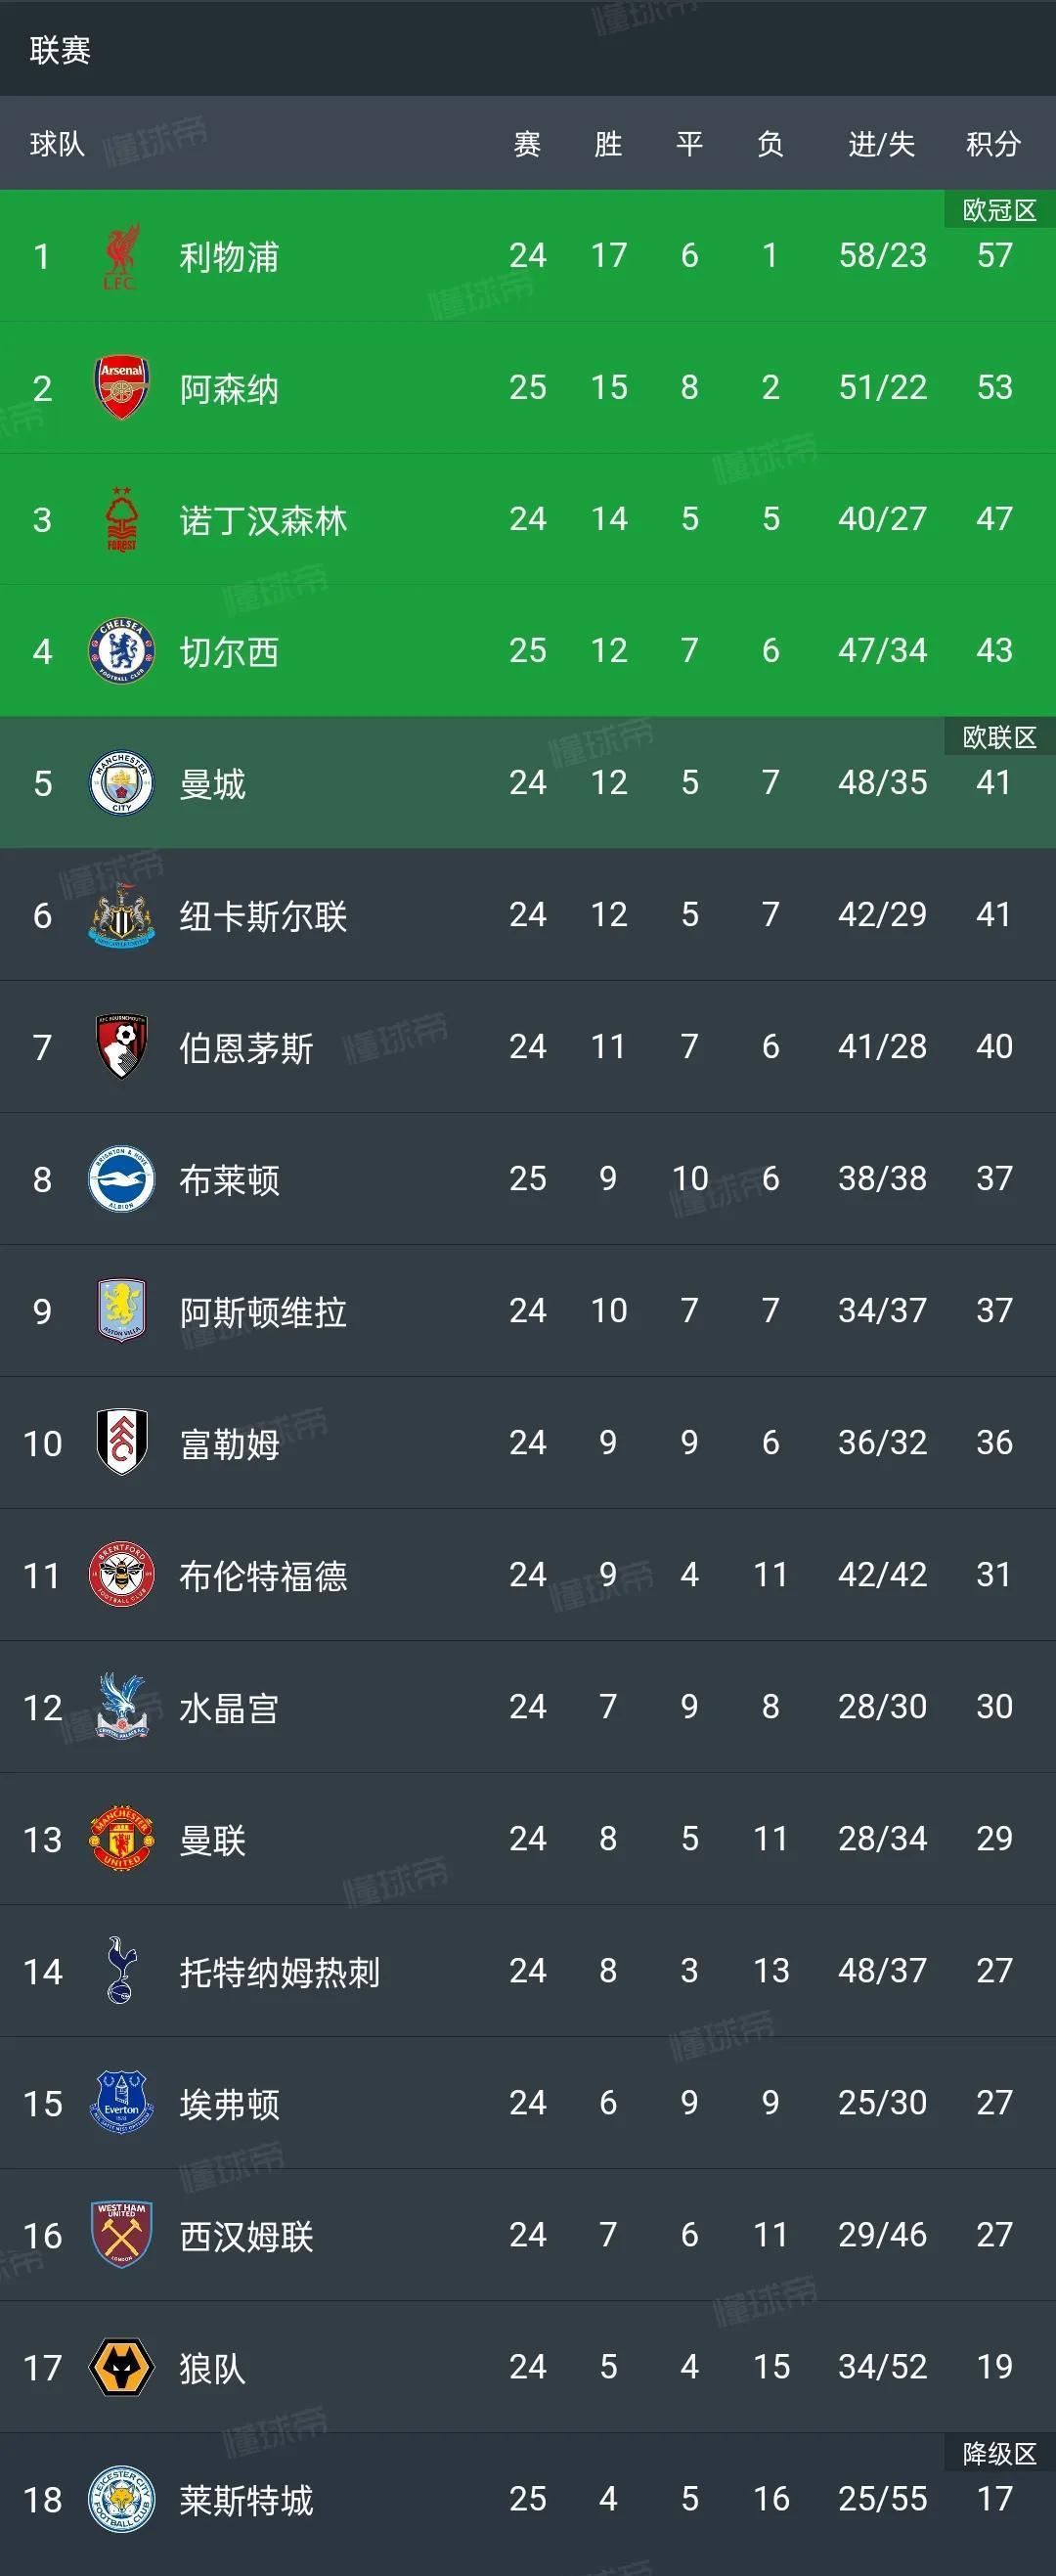Image resolution: width=1056 pixels, height=2576 pixels.
Task: Tap the Arsenal club badge
Action: click(121, 388)
